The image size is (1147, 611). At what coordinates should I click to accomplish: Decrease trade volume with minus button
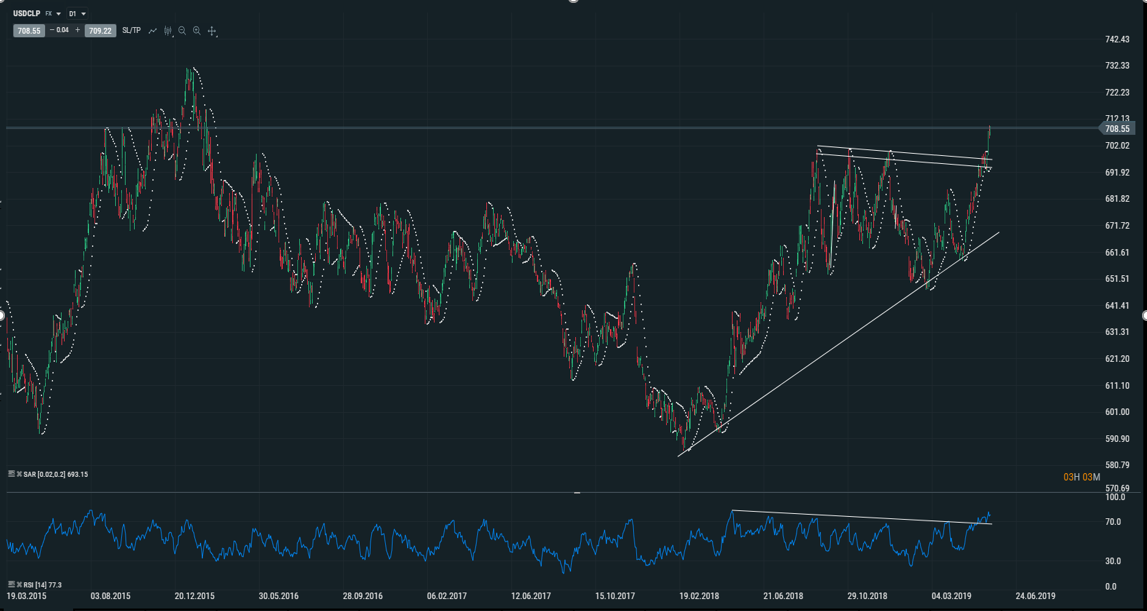point(51,31)
